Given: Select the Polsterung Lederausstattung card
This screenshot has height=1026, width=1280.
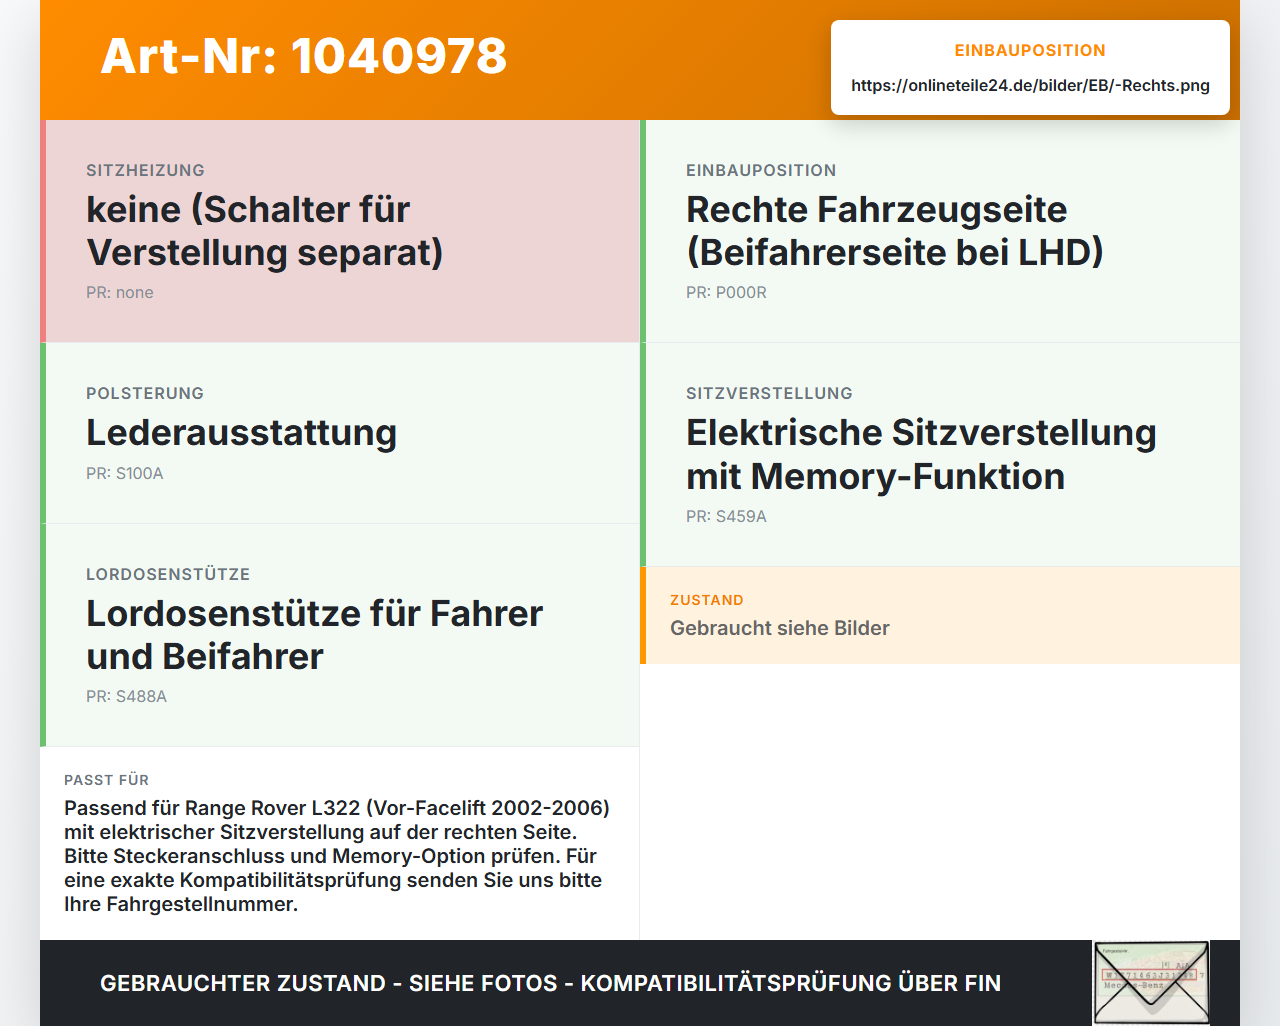Looking at the screenshot, I should coord(340,433).
